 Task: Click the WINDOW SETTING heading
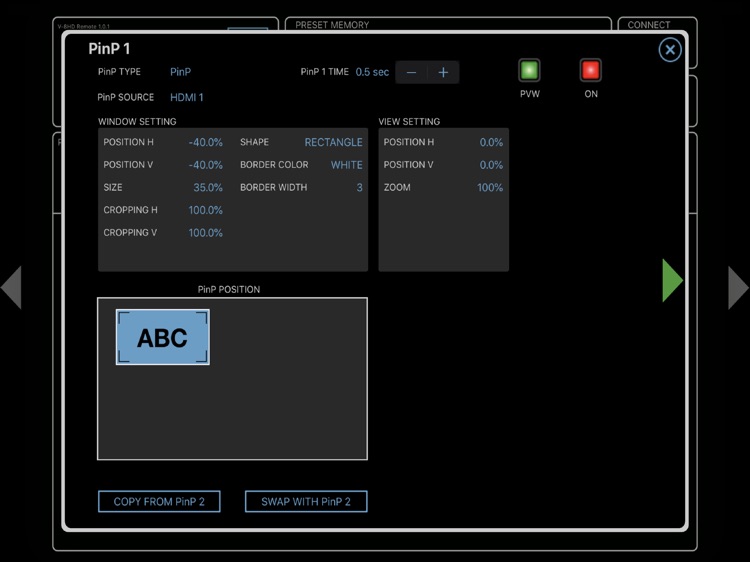pos(137,121)
